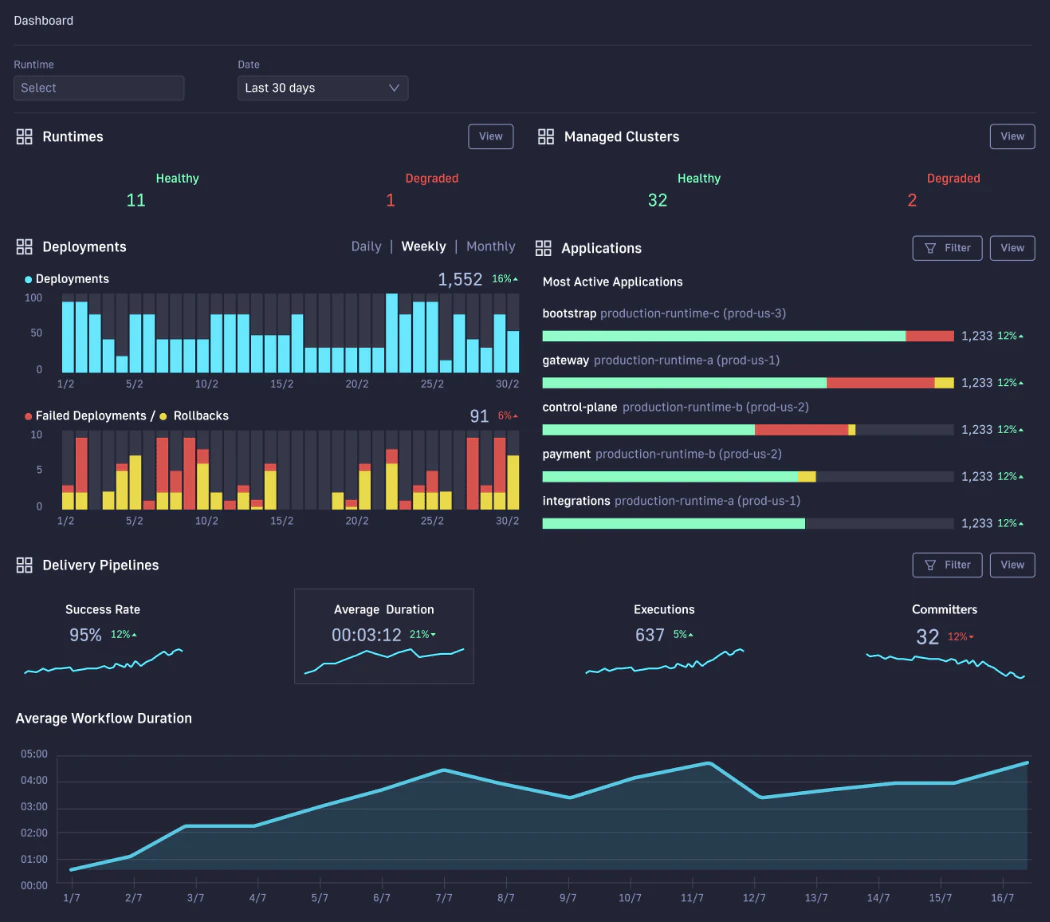The image size is (1050, 922).
Task: Click the Applications panel grid icon
Action: point(545,247)
